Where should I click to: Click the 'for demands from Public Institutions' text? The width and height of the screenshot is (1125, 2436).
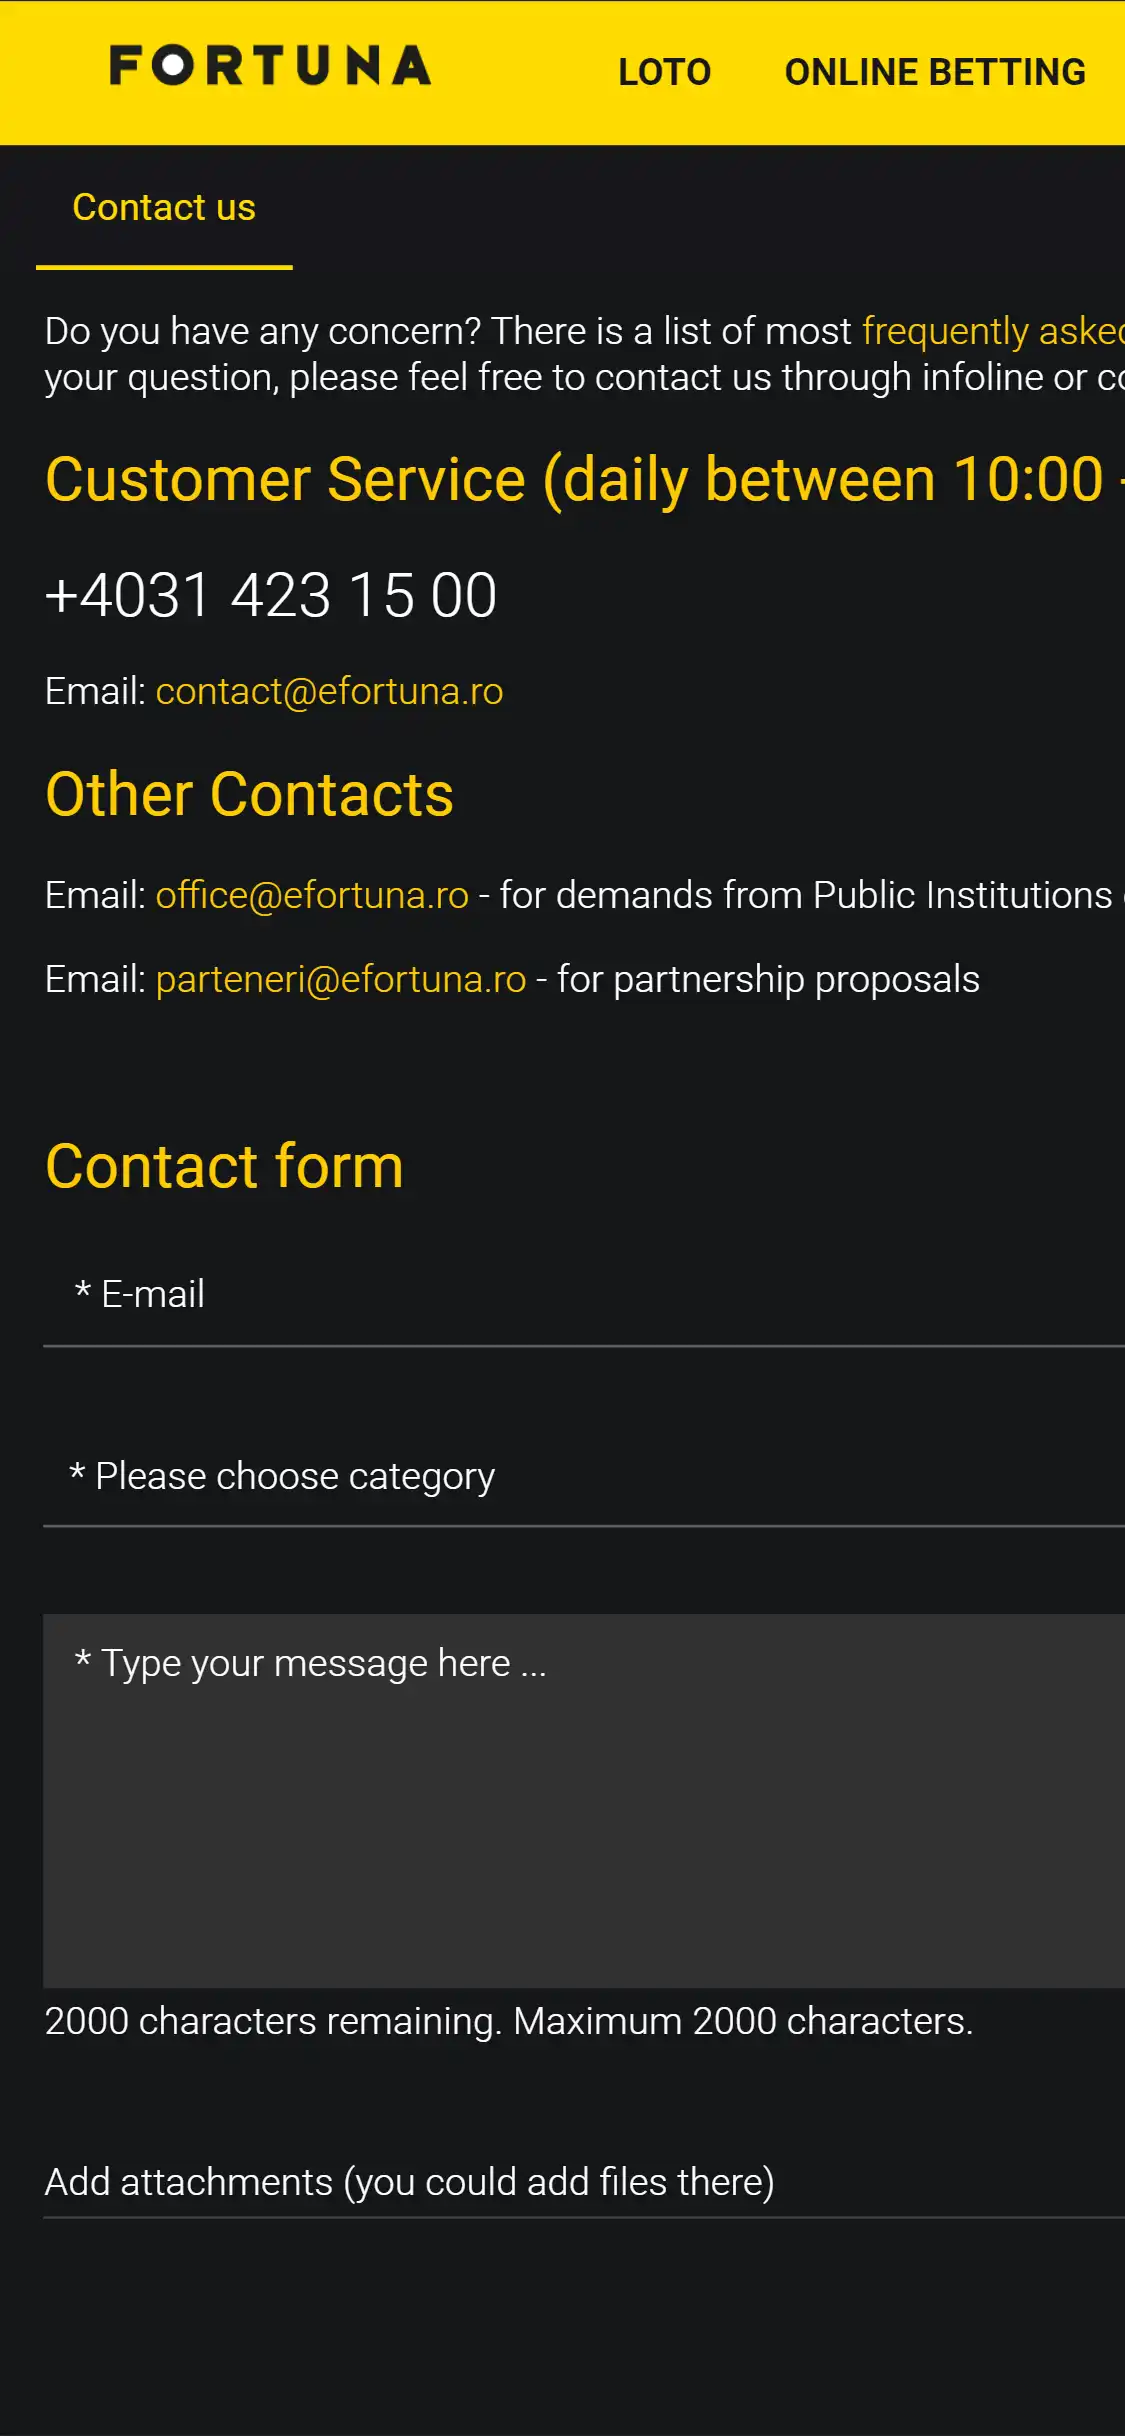805,895
